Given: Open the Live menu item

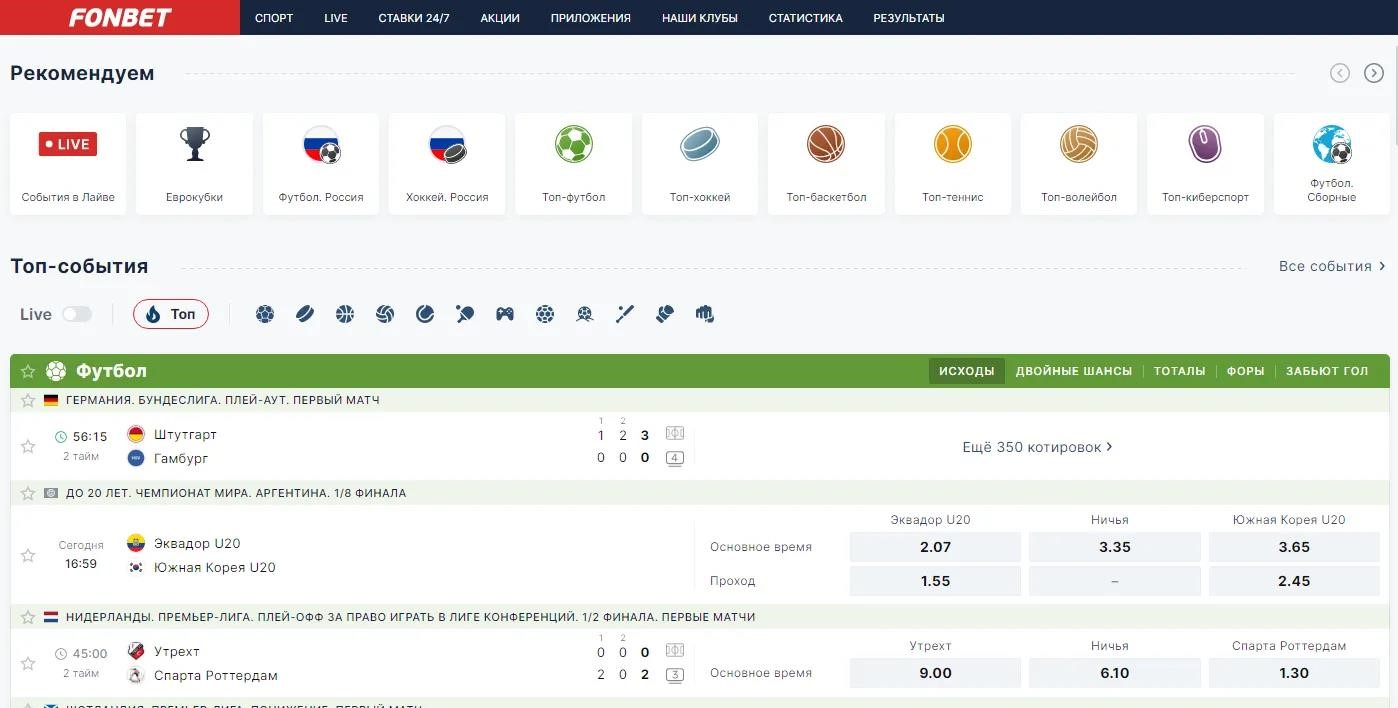Looking at the screenshot, I should [336, 18].
